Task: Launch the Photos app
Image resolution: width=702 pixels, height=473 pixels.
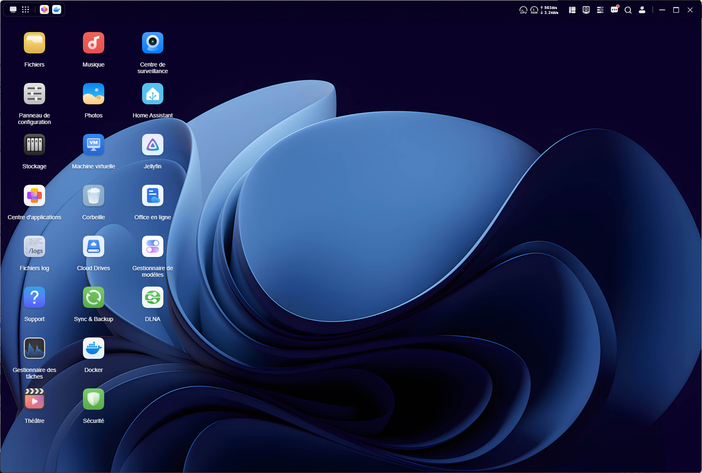Action: tap(94, 94)
